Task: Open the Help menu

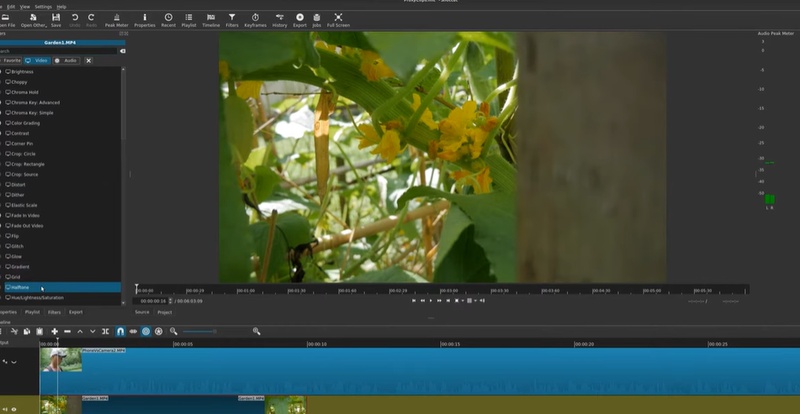Action: (x=61, y=7)
